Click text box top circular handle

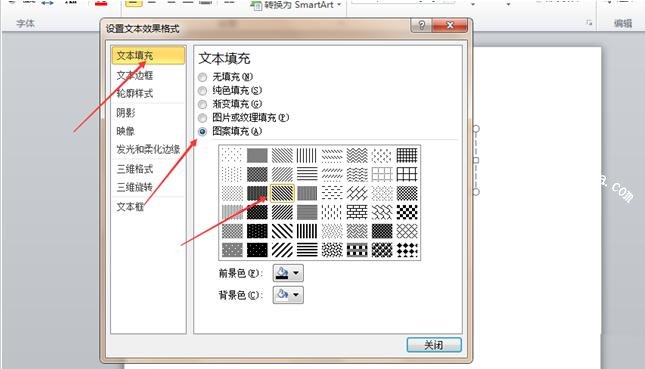coord(476,129)
